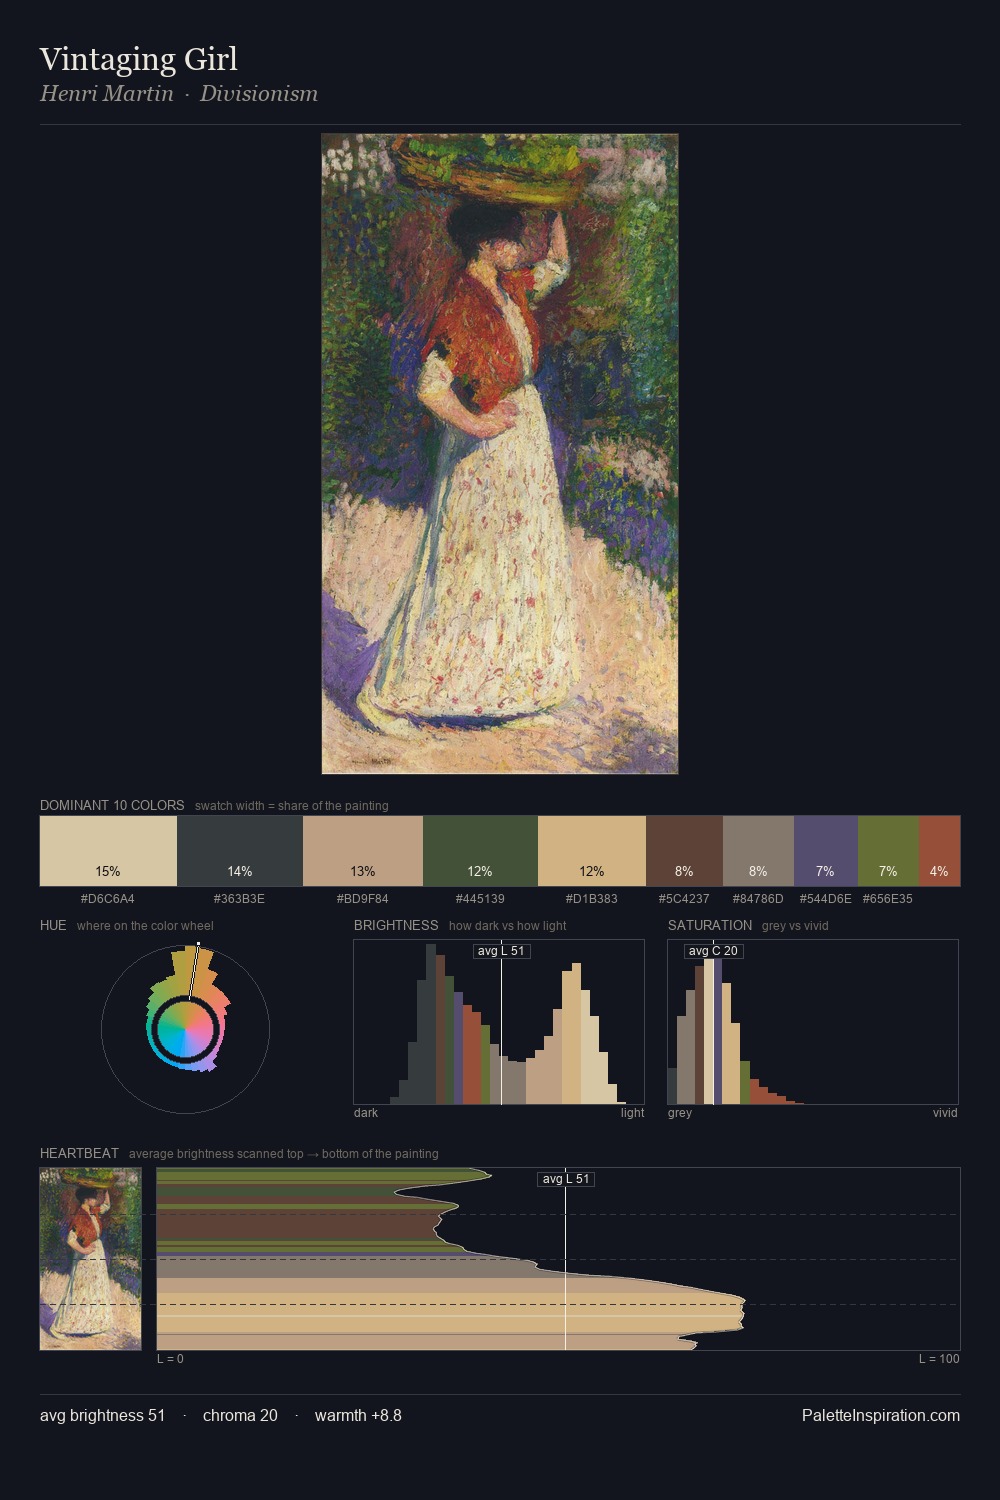1000x1500 pixels.
Task: Click hex code label '#D1B383'
Action: (x=591, y=899)
